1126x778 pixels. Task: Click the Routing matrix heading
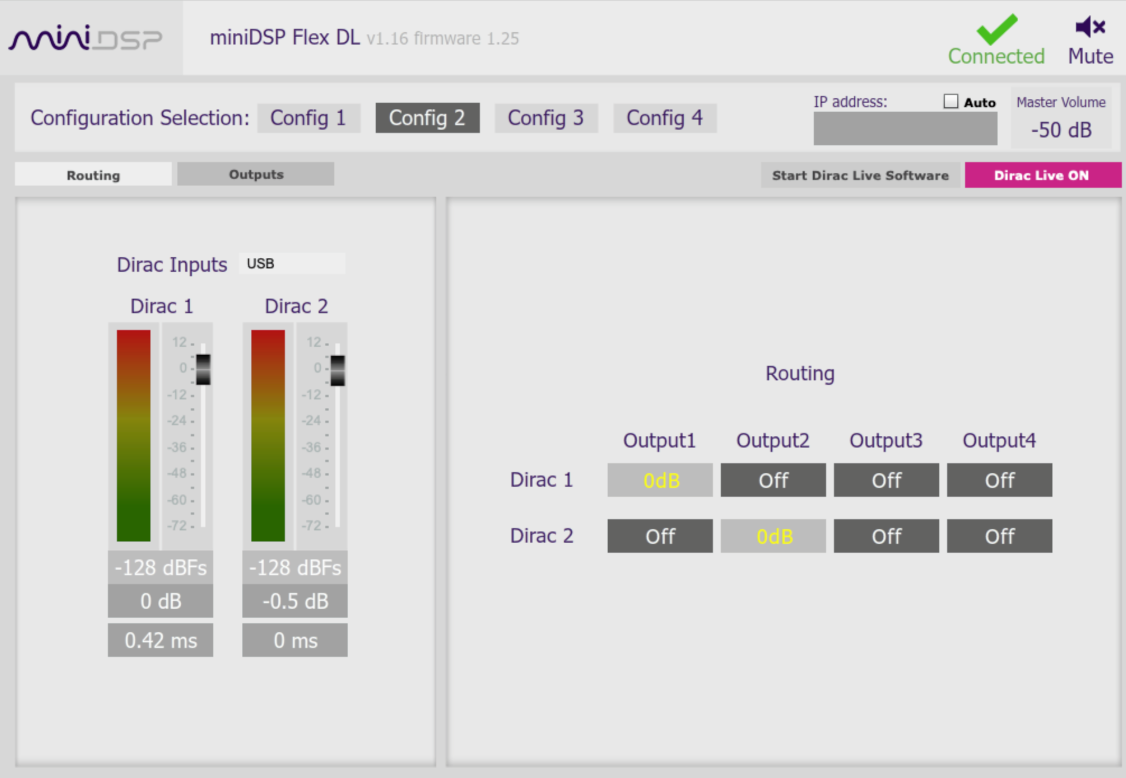[x=800, y=374]
